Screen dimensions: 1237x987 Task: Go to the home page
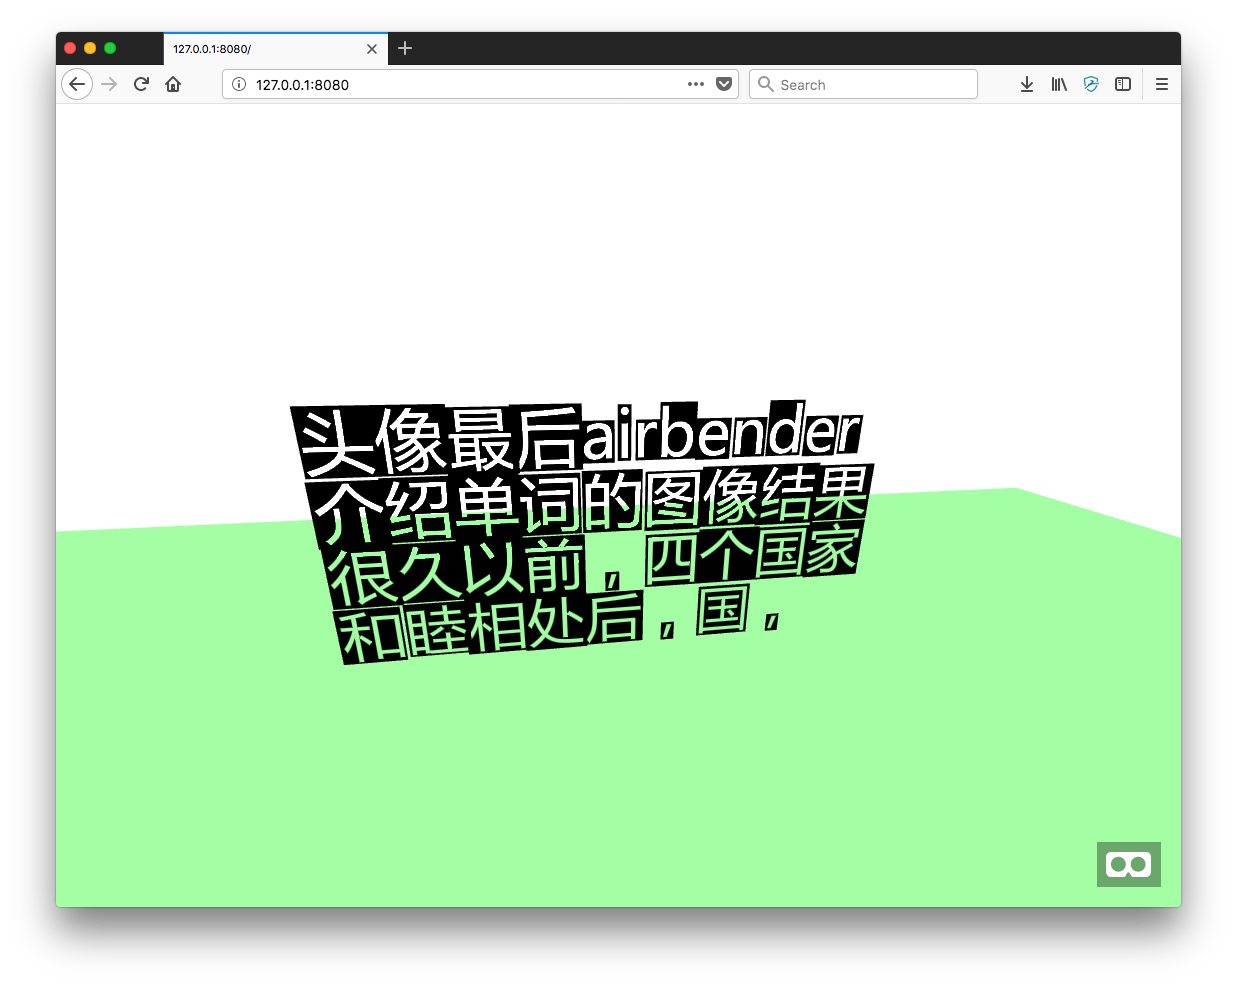tap(172, 84)
